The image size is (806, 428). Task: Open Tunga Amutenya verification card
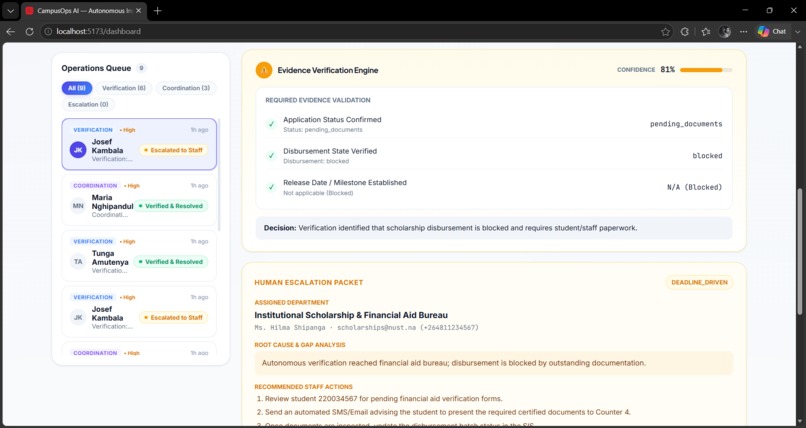pyautogui.click(x=139, y=256)
